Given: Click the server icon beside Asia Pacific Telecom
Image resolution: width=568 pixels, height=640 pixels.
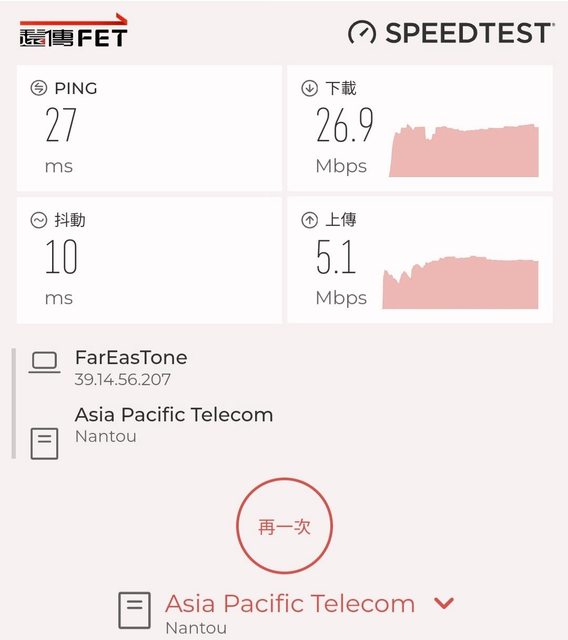Looking at the screenshot, I should (x=44, y=444).
